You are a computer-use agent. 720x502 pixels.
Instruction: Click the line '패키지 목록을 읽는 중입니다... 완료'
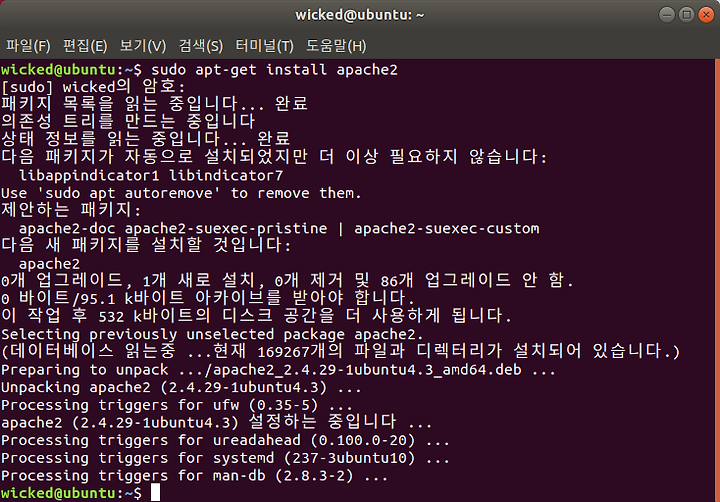[154, 104]
